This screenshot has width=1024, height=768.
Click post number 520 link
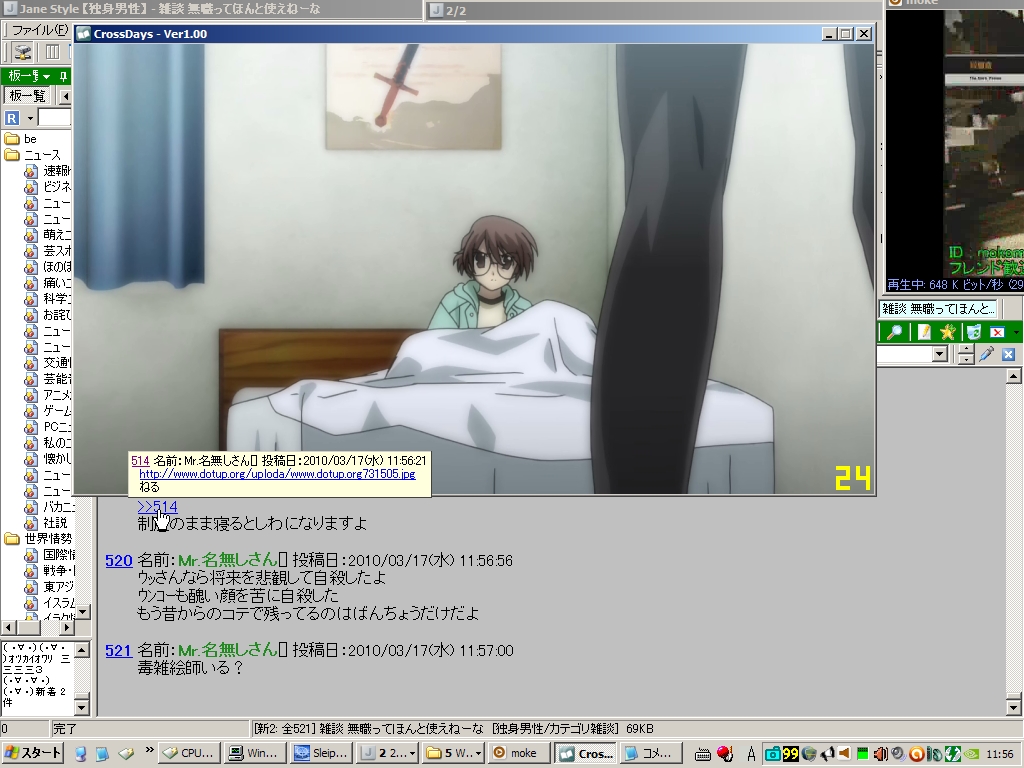coord(118,561)
